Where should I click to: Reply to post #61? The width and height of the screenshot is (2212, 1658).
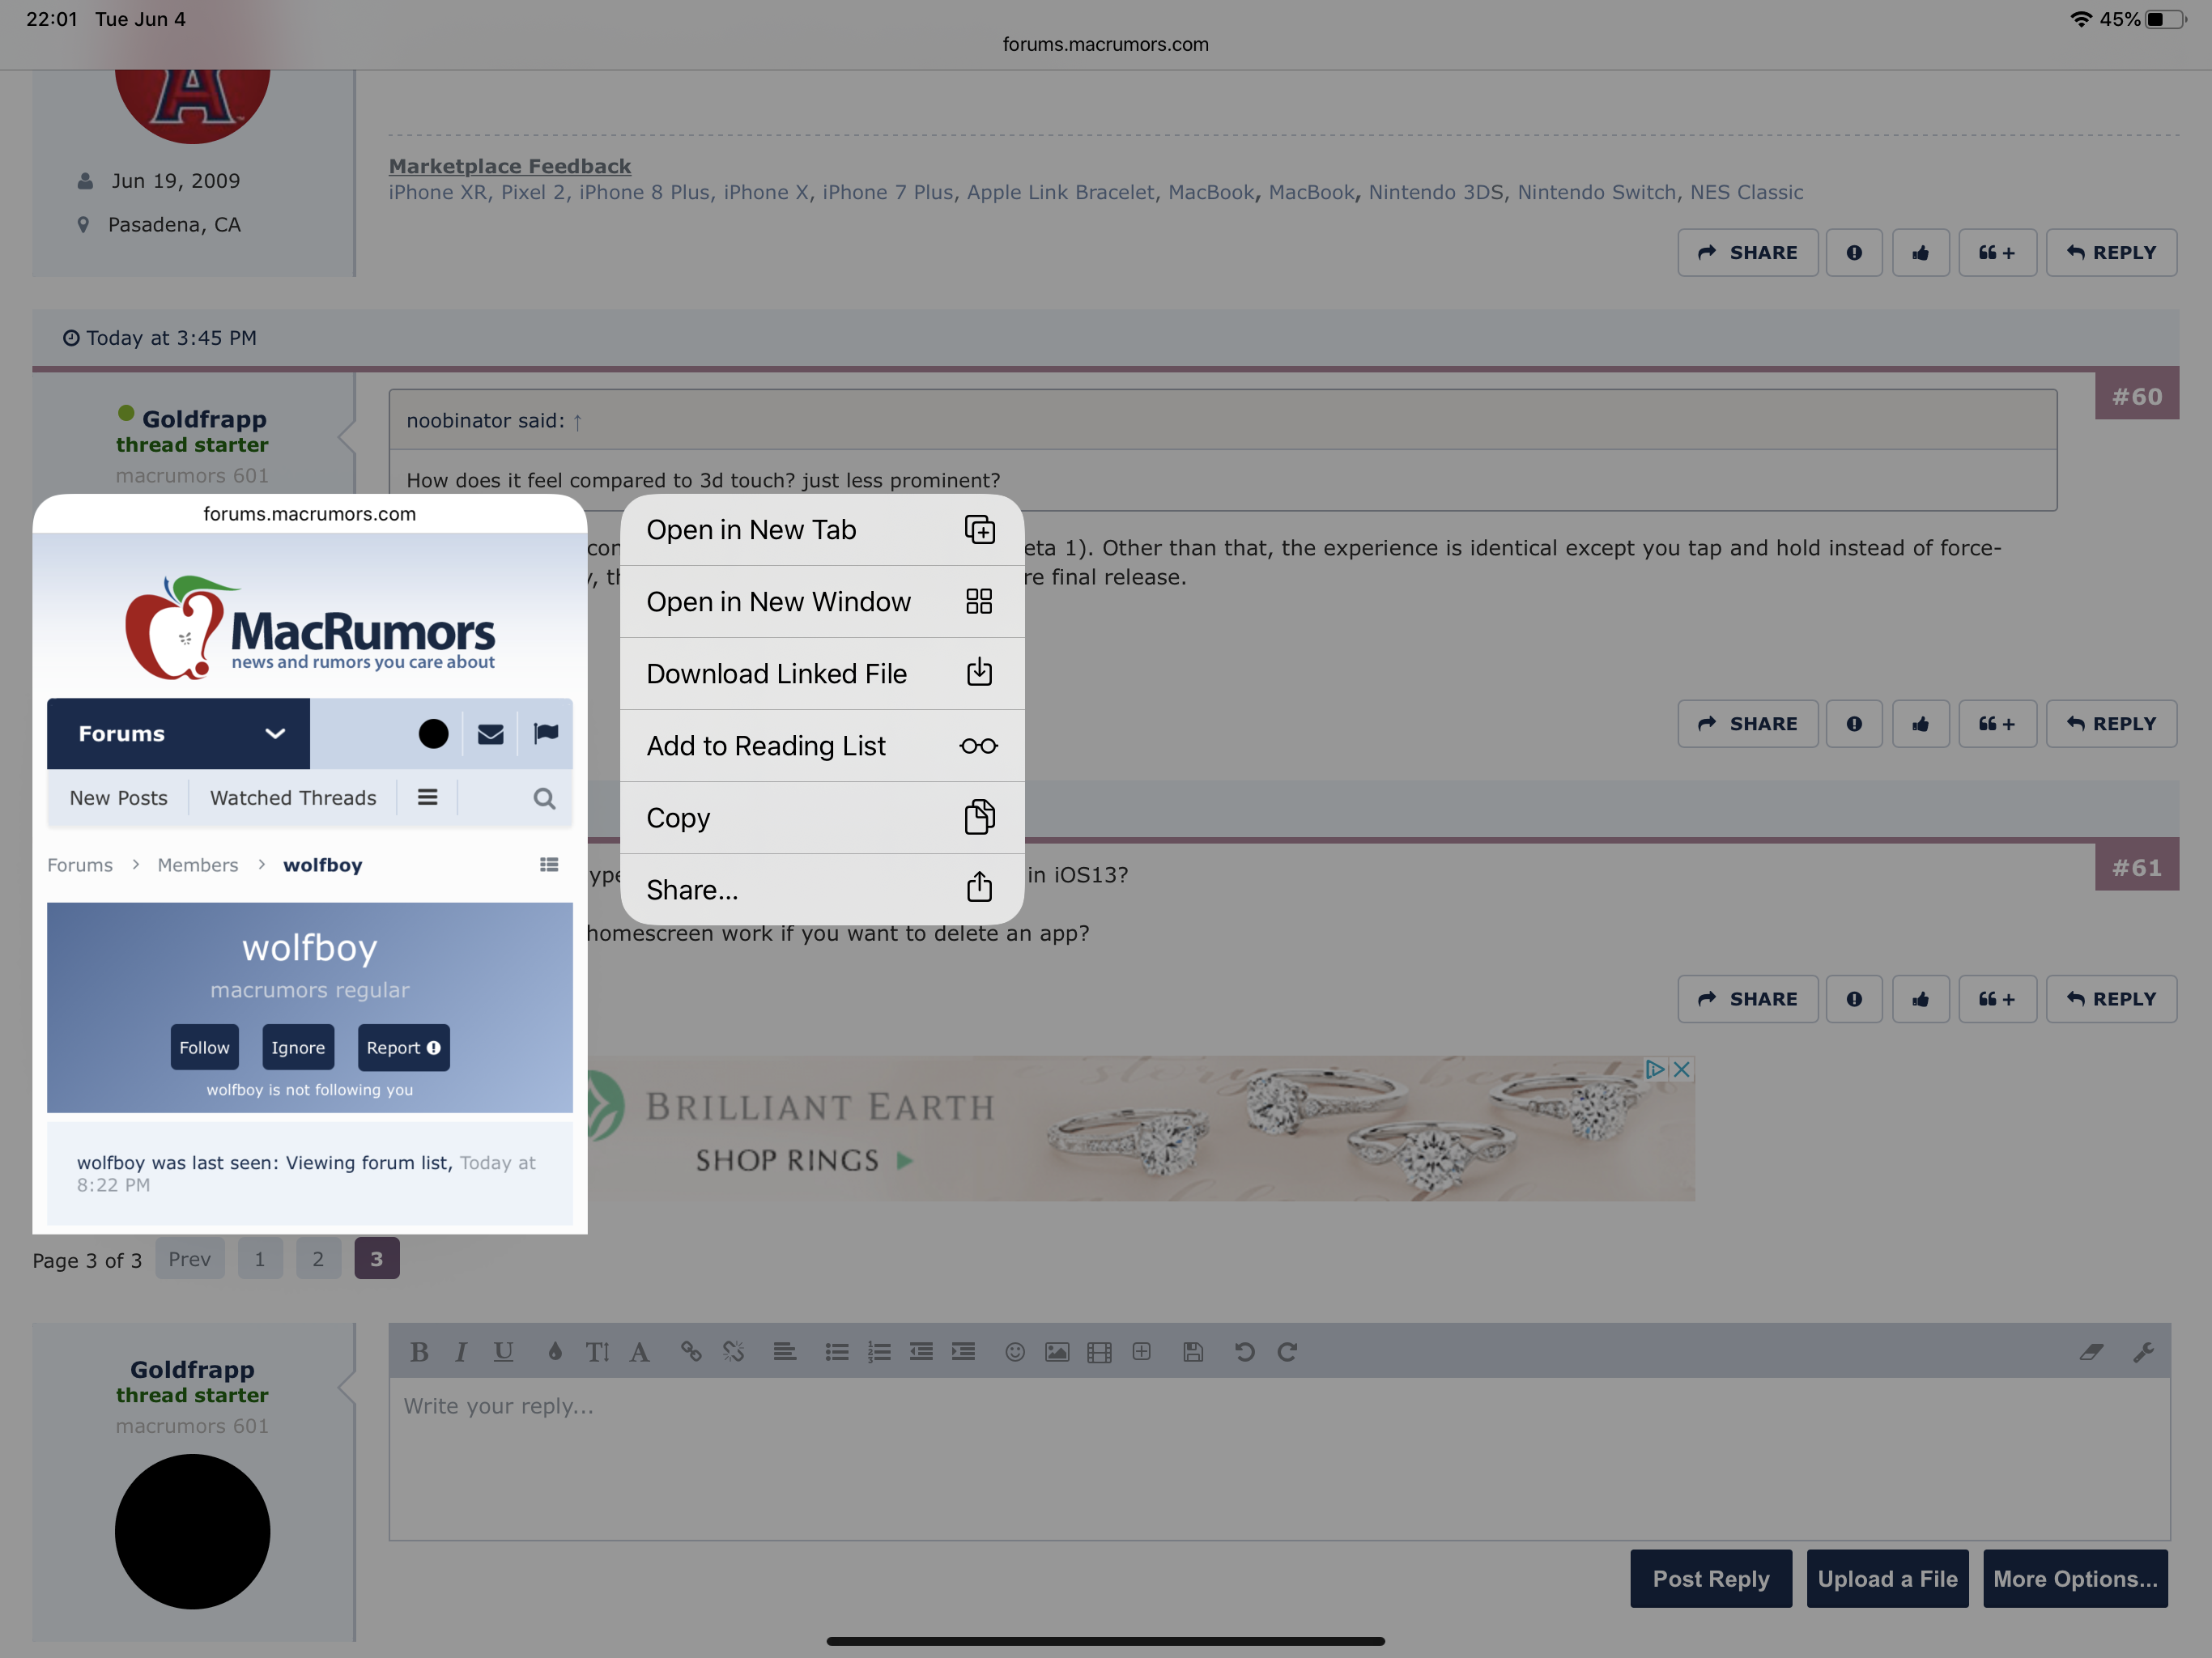[2112, 999]
